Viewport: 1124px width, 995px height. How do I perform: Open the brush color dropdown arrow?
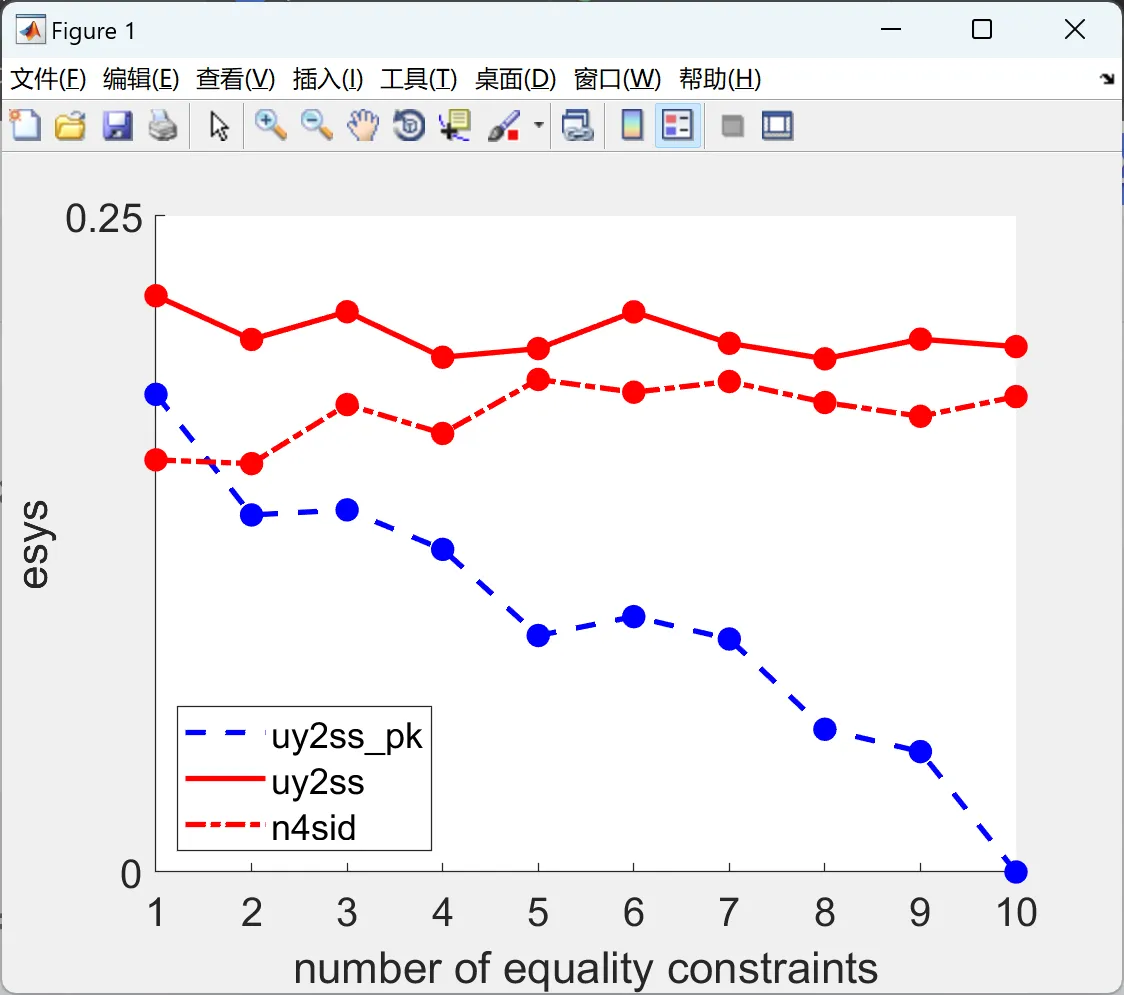[538, 125]
